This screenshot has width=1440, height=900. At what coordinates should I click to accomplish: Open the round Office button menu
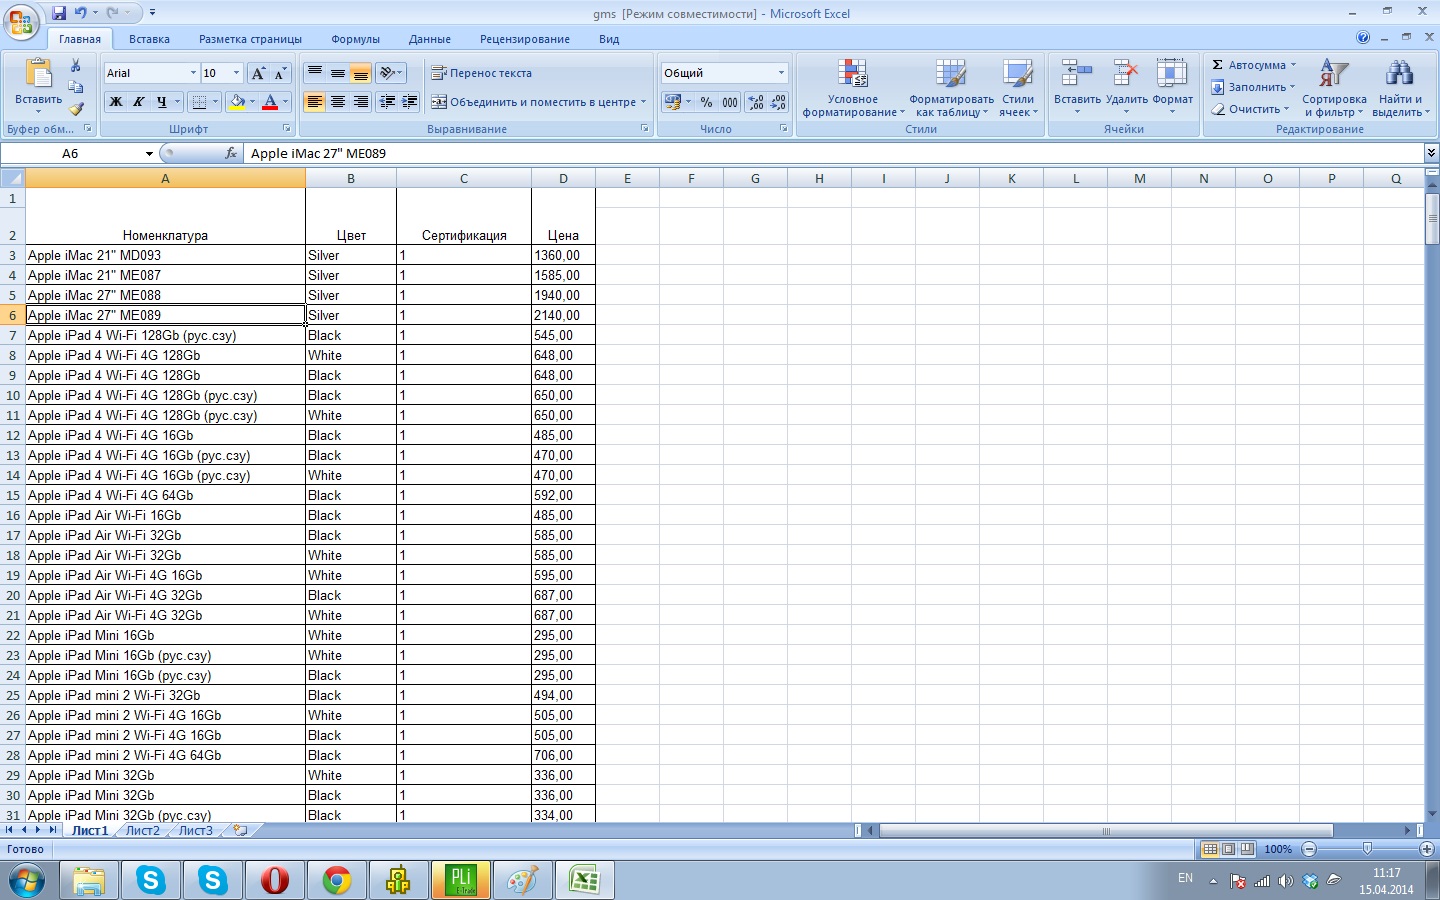coord(21,22)
